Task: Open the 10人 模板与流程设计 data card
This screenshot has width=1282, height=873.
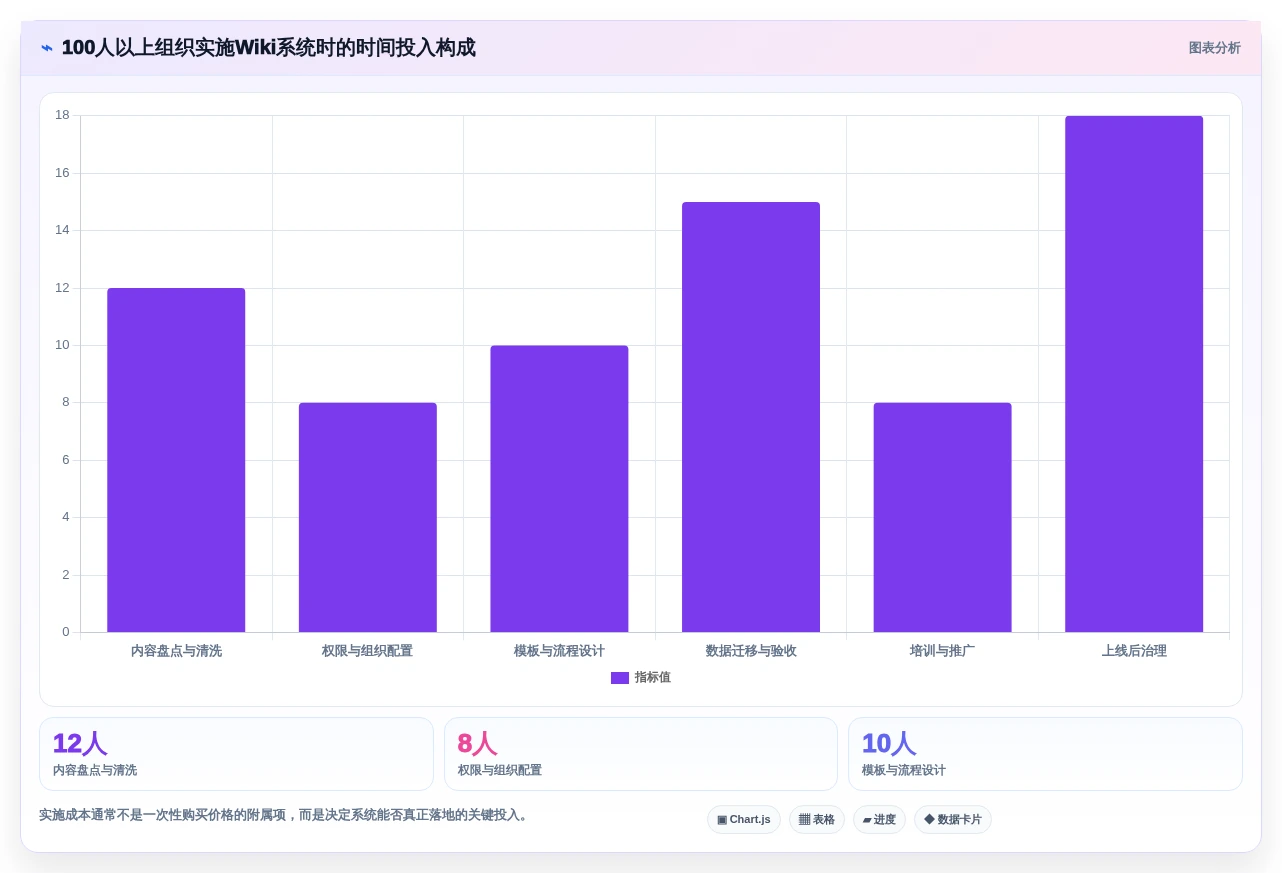Action: (1045, 754)
